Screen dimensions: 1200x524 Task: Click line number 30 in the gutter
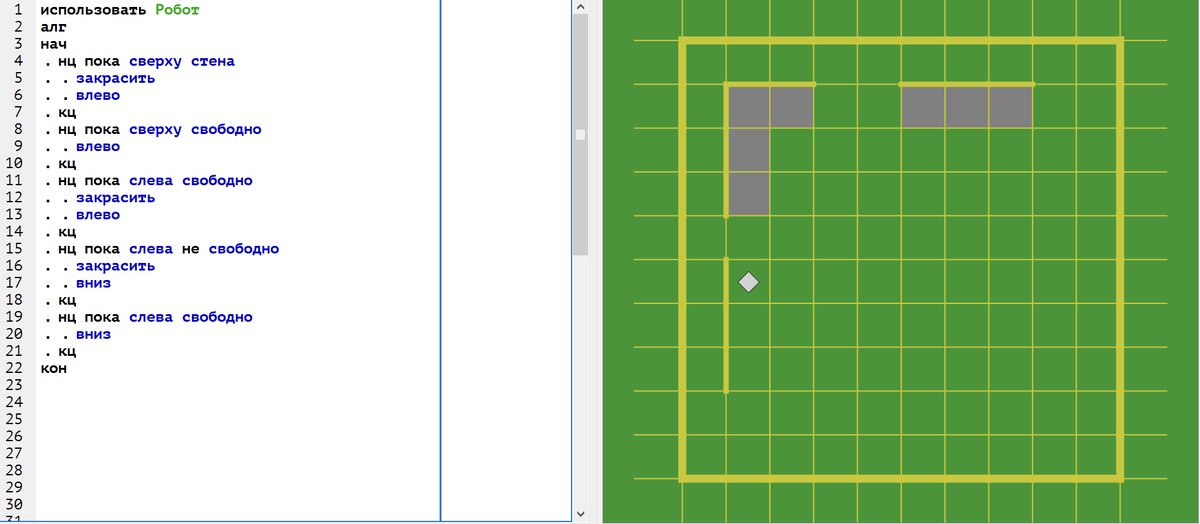(x=14, y=505)
